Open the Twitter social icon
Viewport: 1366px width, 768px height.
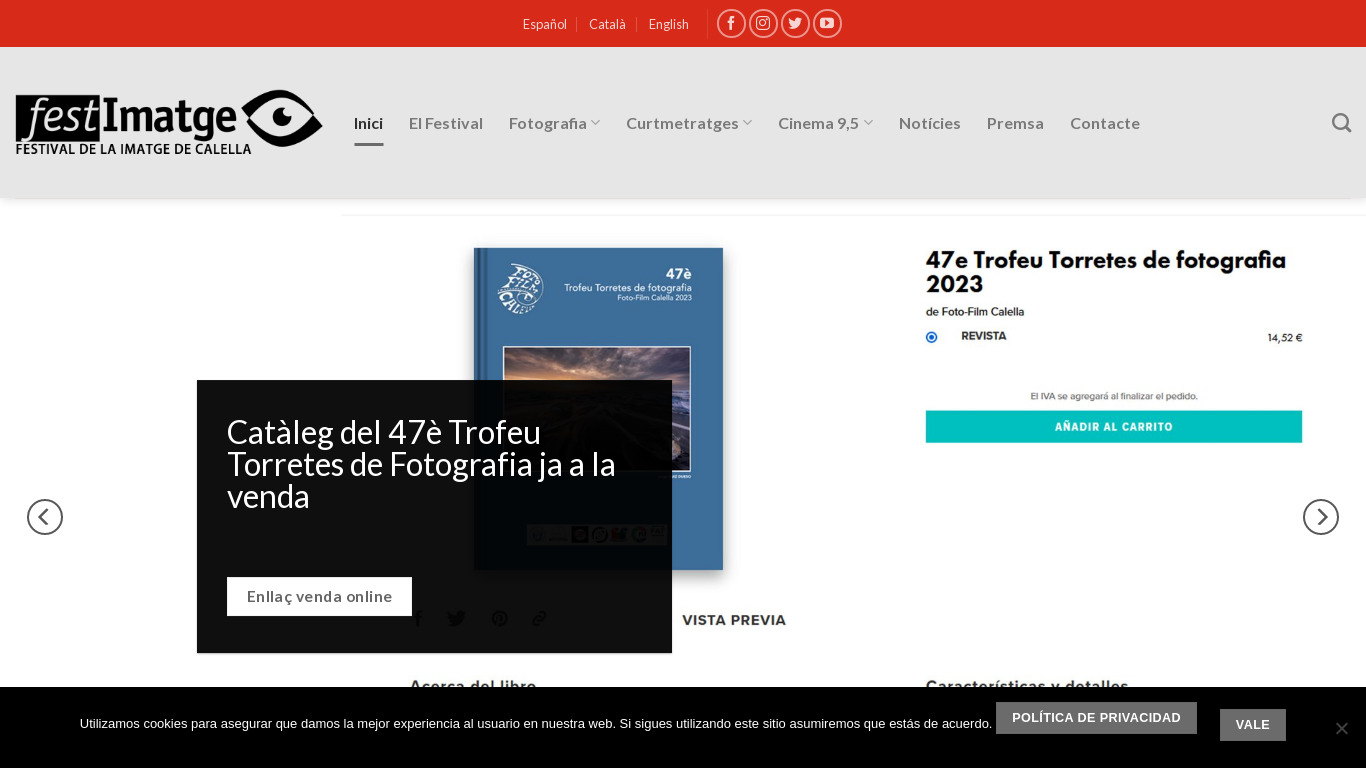795,23
